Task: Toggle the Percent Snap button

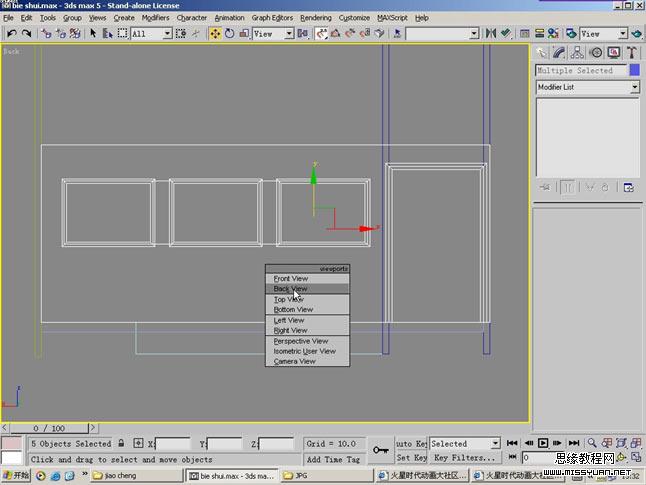Action: 350,33
